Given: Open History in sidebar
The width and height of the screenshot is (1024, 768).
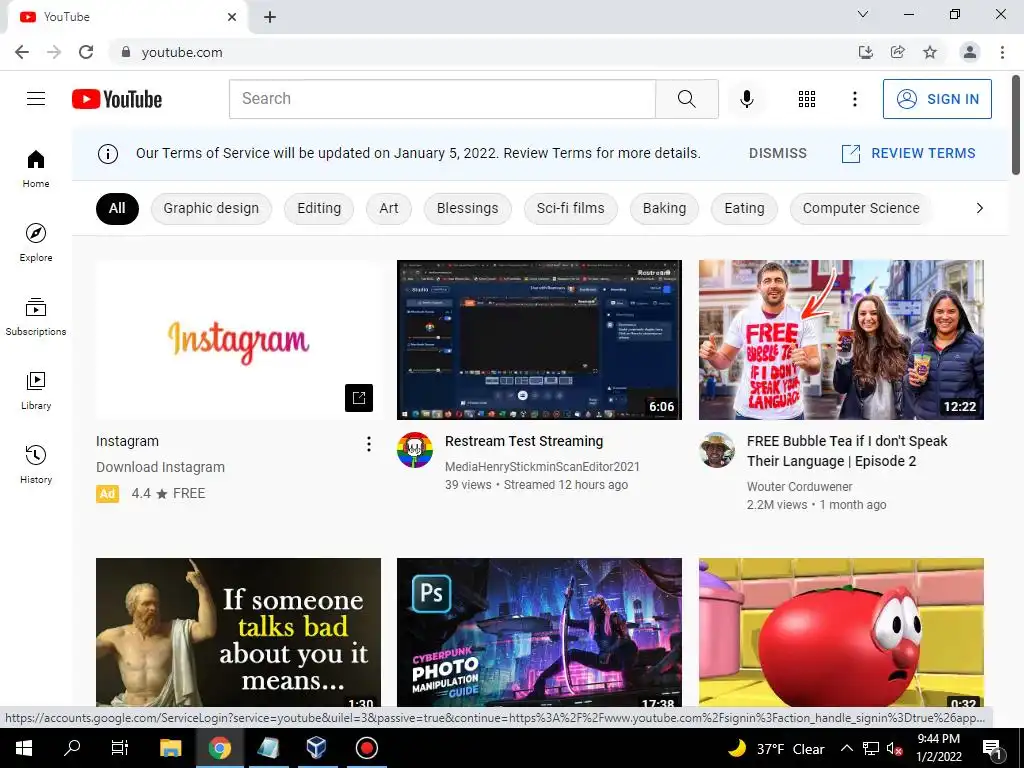Looking at the screenshot, I should coord(36,464).
